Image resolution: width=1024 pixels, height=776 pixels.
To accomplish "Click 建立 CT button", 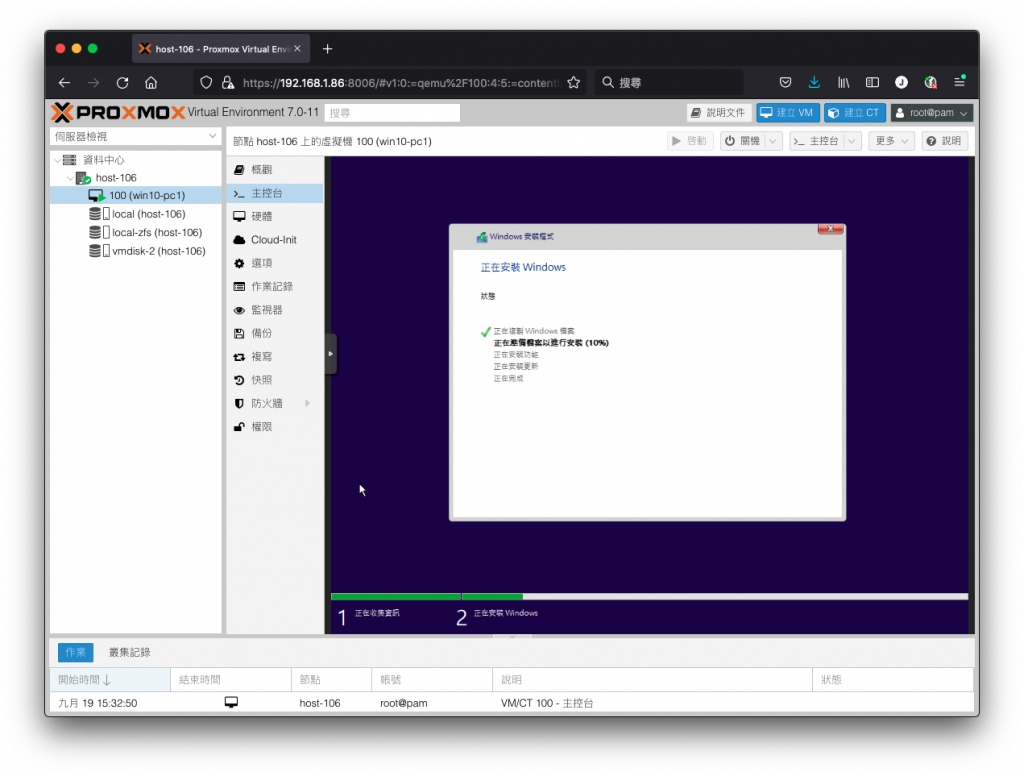I will [x=855, y=113].
